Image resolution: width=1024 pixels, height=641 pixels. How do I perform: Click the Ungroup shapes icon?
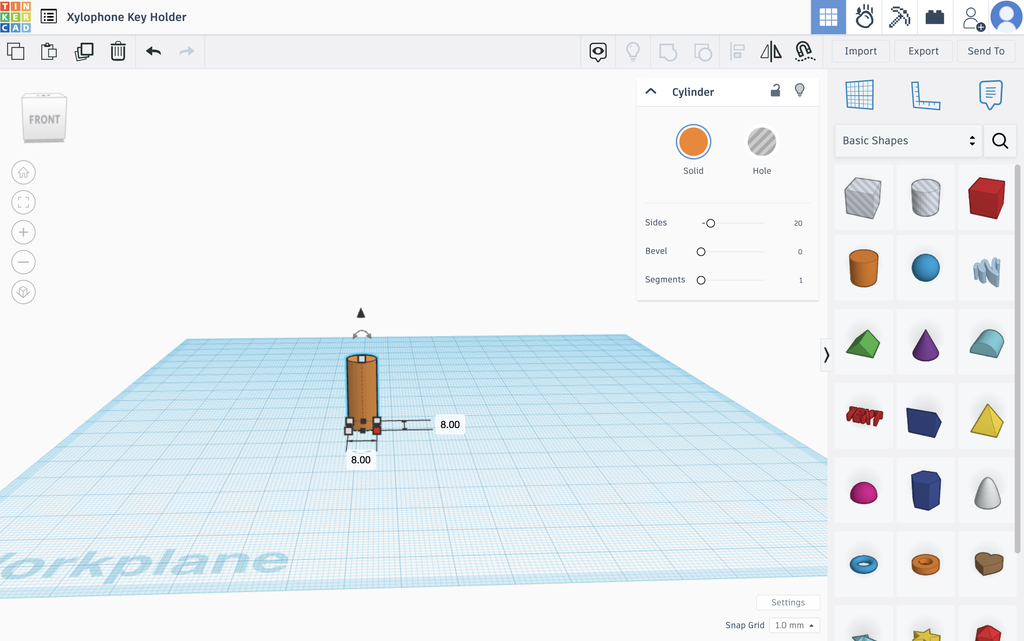pos(703,52)
